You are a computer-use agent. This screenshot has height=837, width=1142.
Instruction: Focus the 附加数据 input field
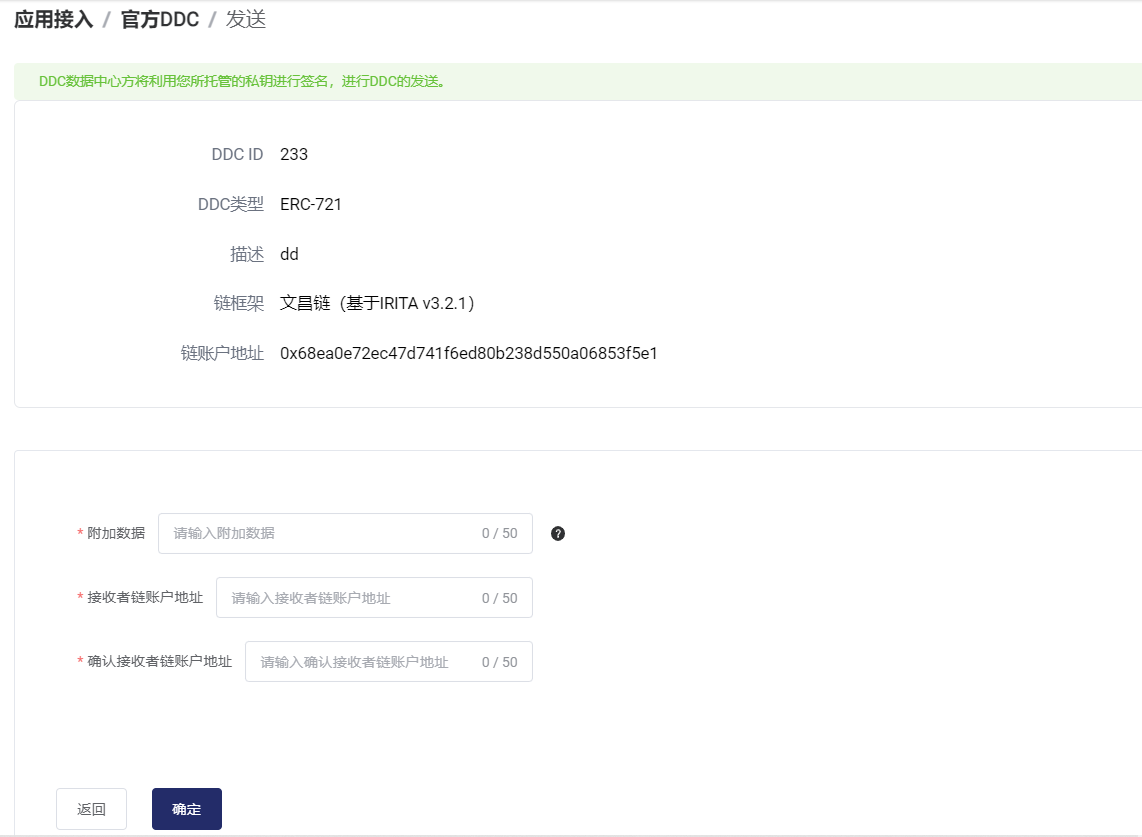coord(345,533)
